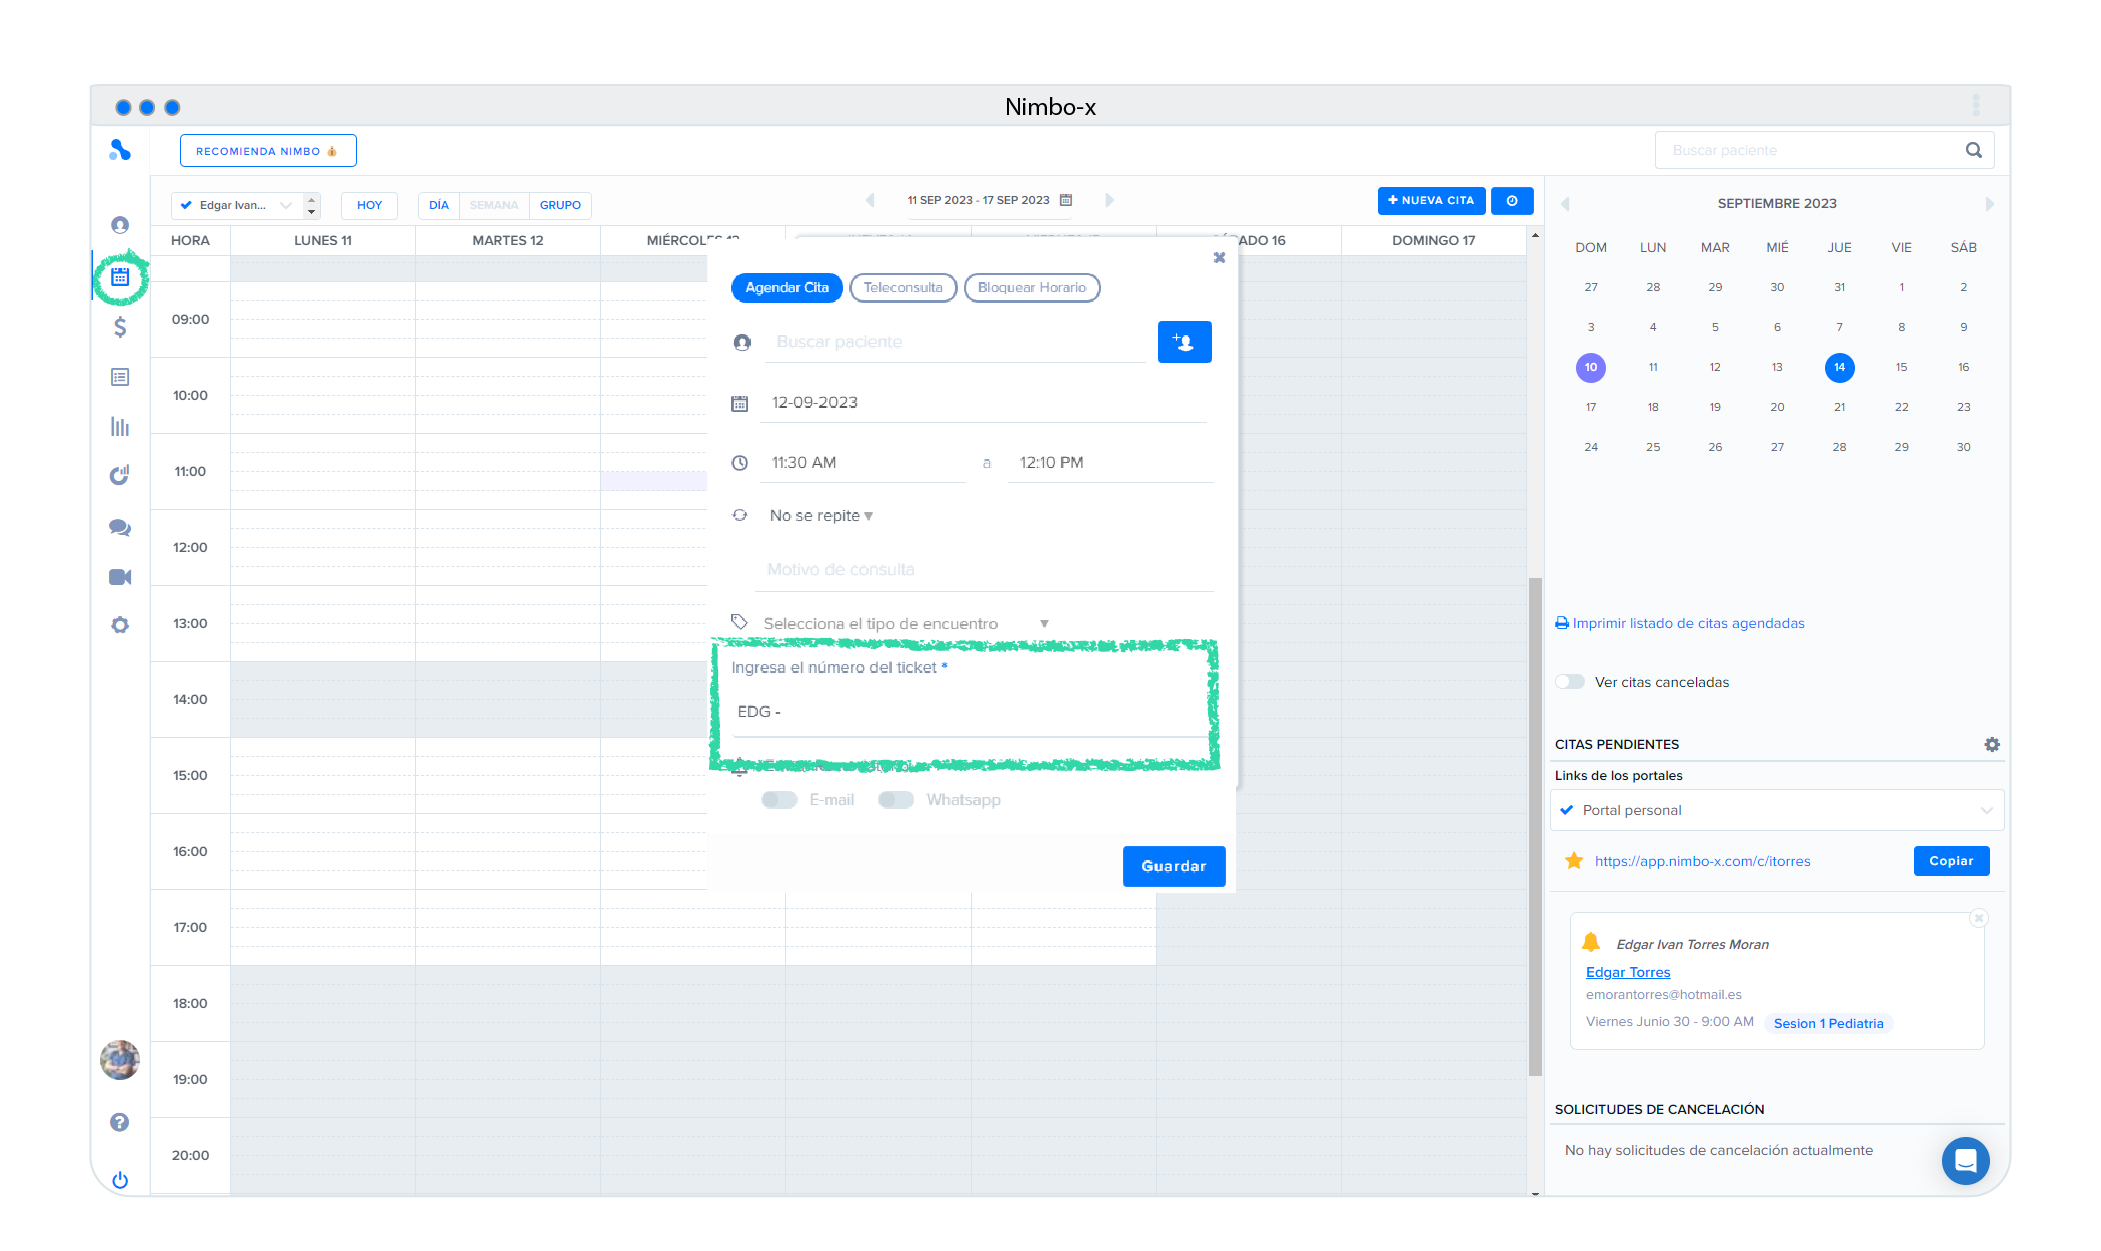
Task: Open the video camera teleconsulta icon
Action: coord(120,577)
